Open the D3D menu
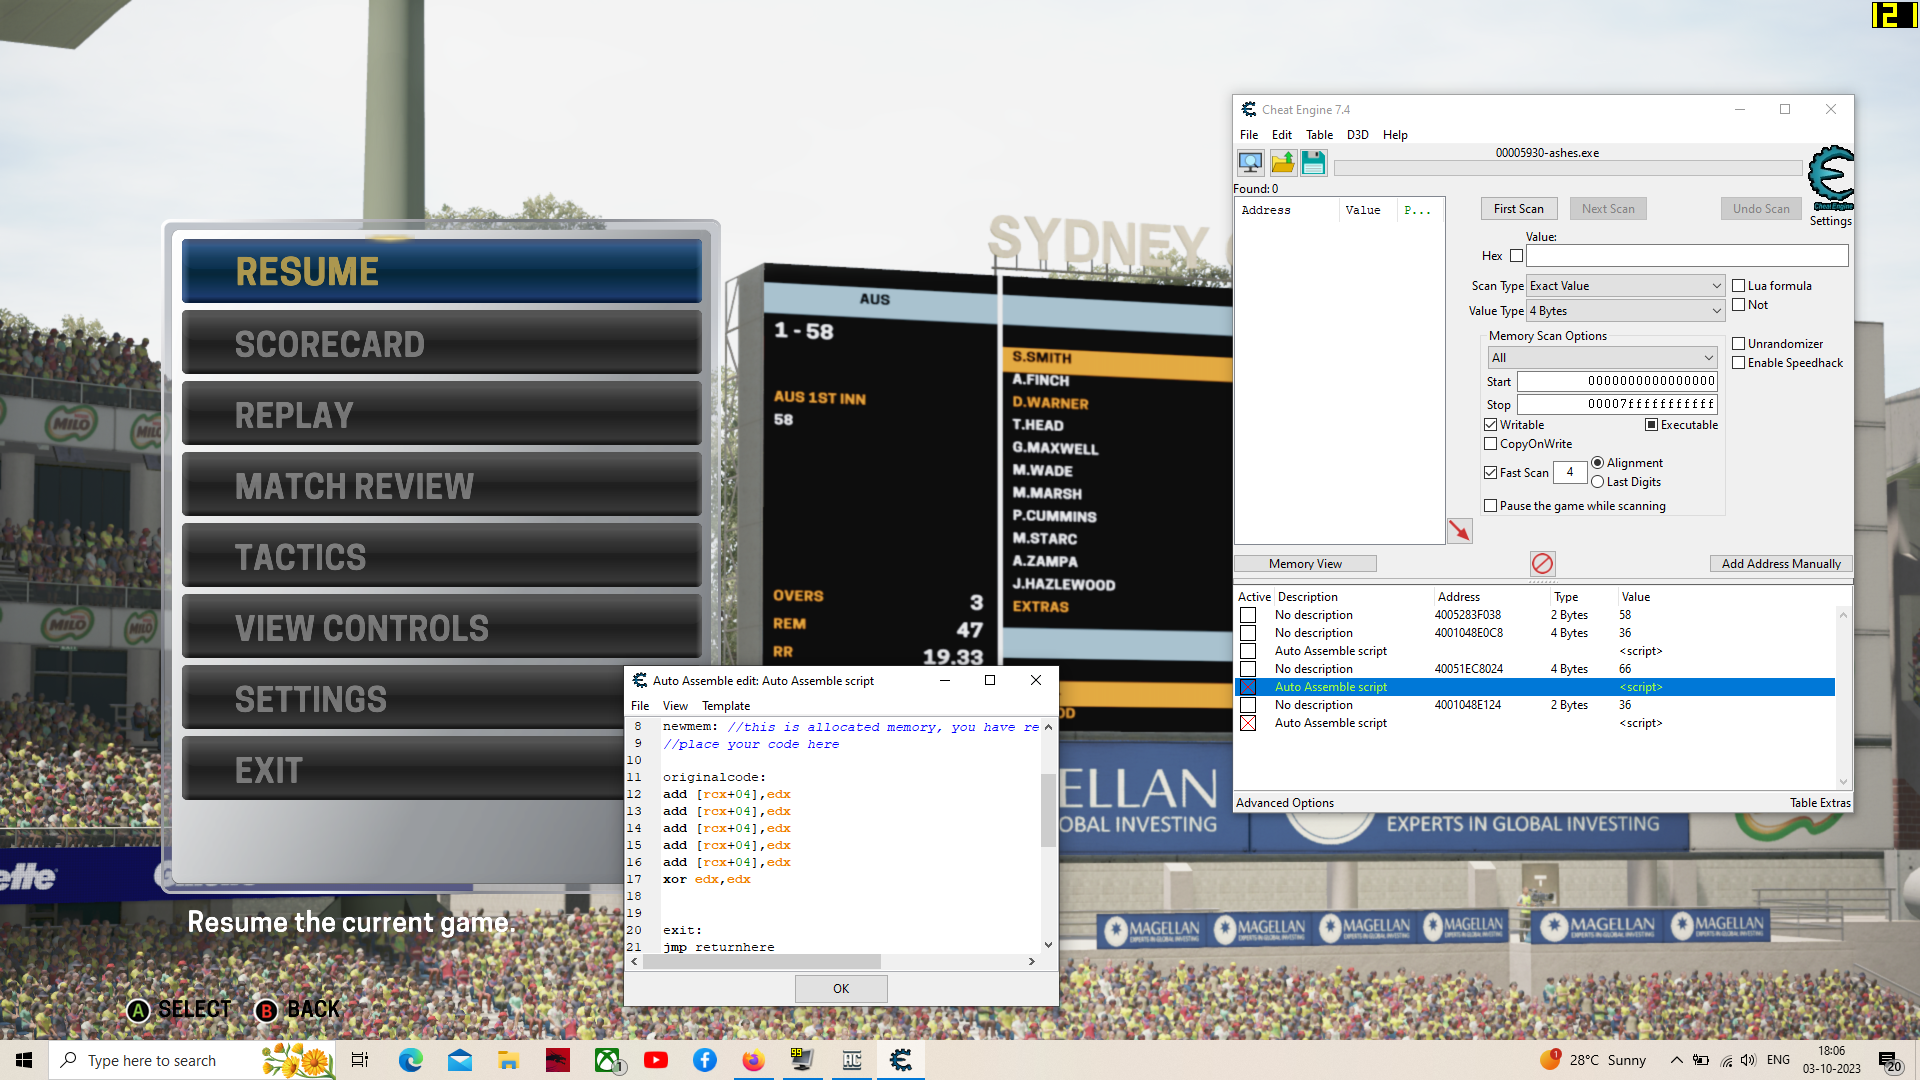The image size is (1920, 1080). pyautogui.click(x=1357, y=135)
